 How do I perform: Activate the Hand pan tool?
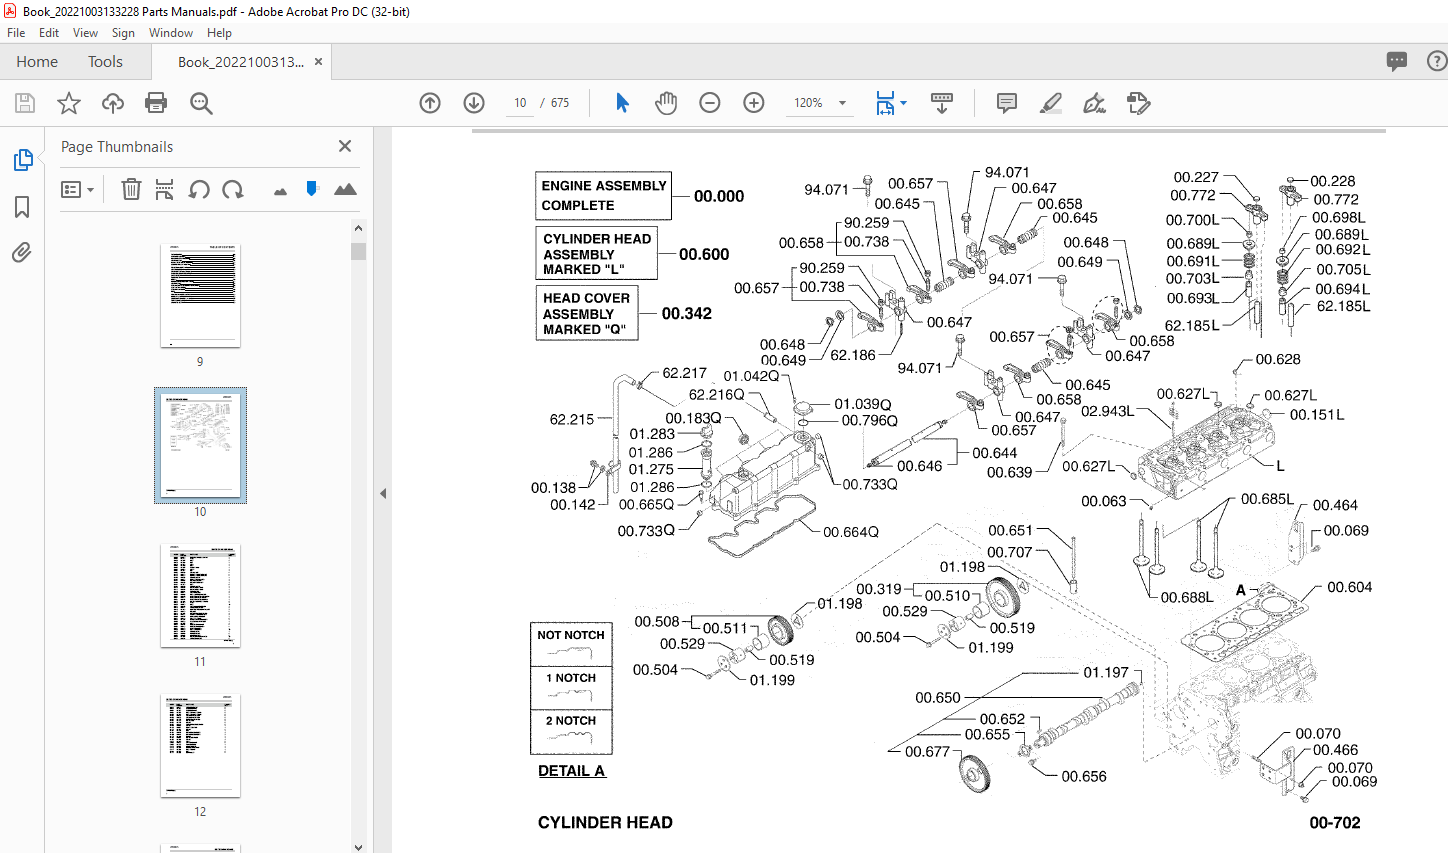(666, 103)
